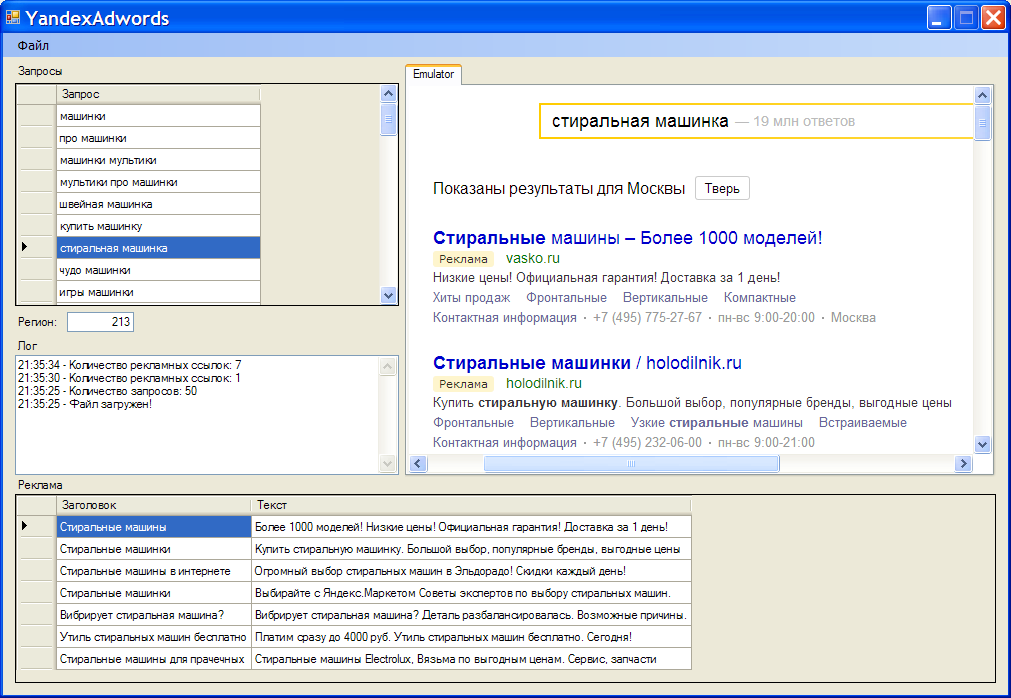Maximize the YandexAdwords window

(x=967, y=17)
